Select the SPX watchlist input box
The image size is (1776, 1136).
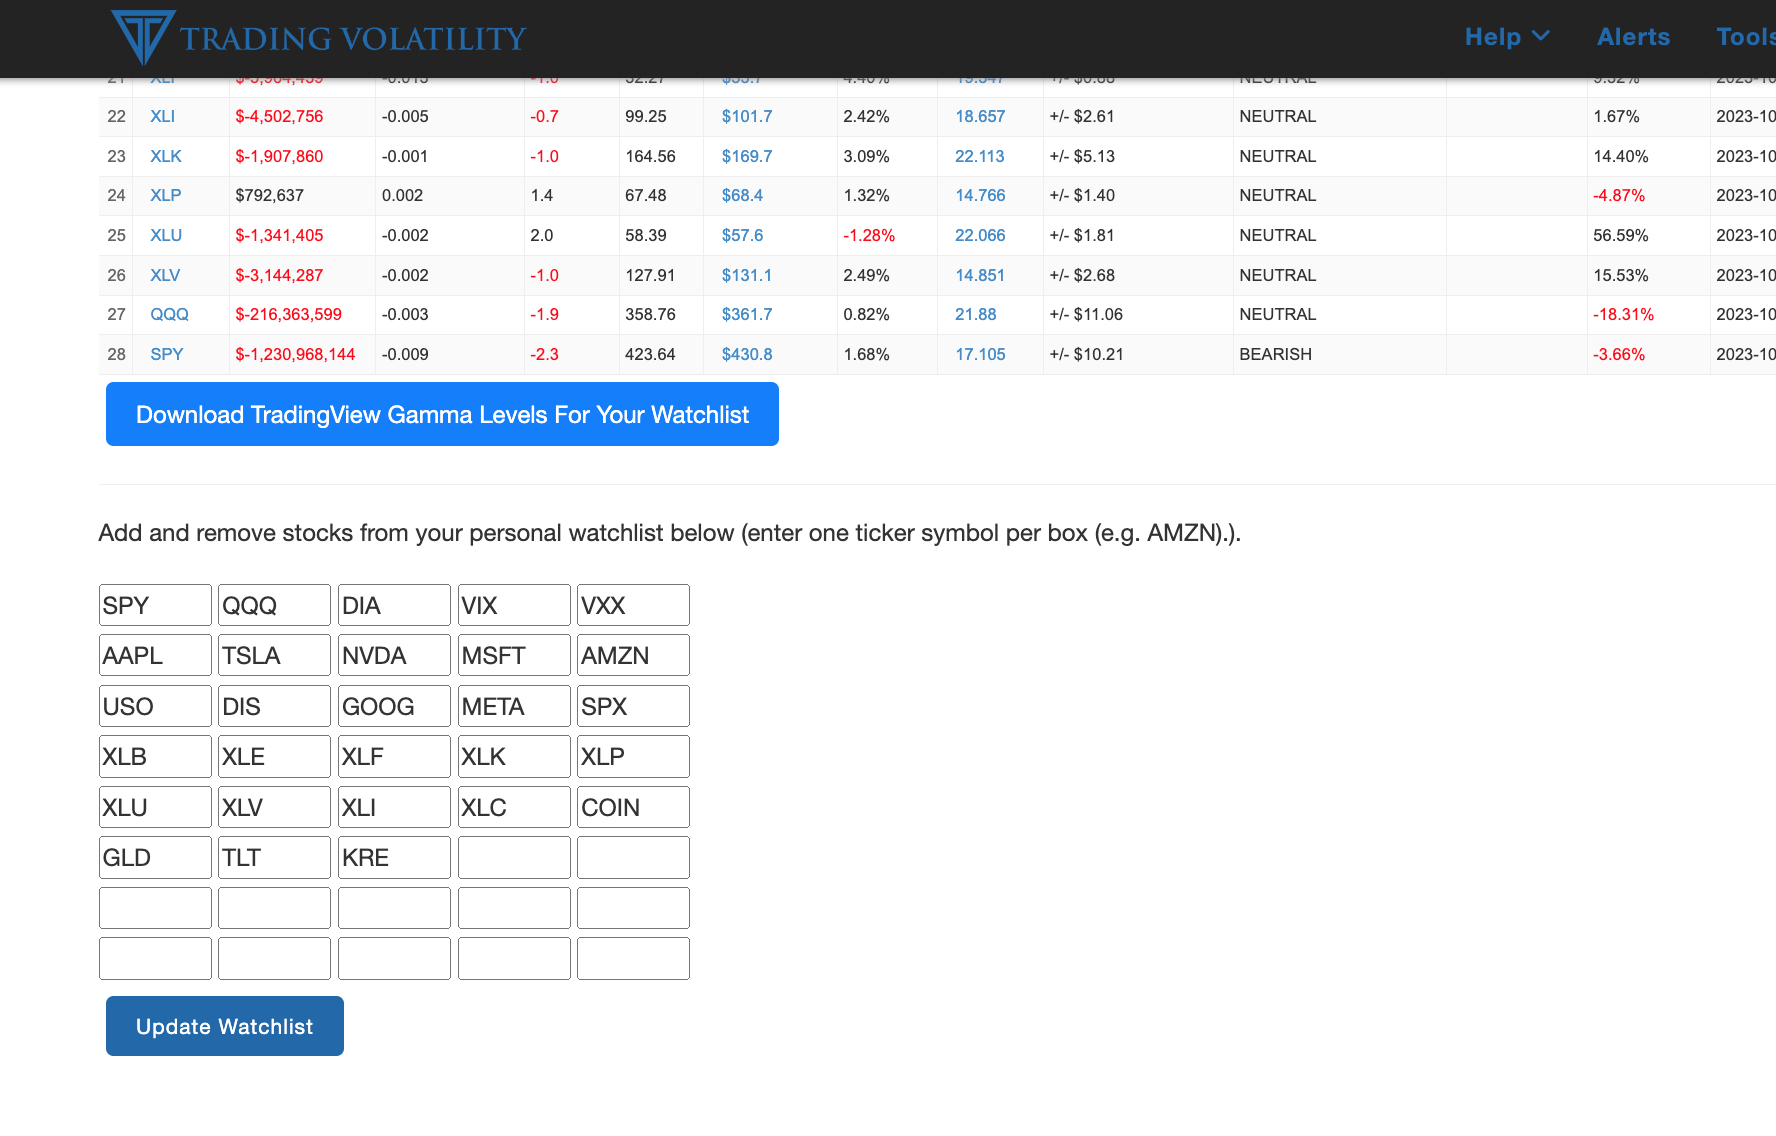633,706
